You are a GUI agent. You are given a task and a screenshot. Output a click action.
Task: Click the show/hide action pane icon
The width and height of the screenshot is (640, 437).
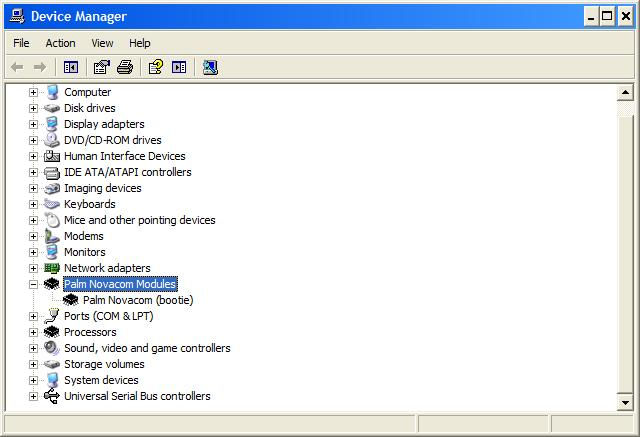(x=179, y=67)
